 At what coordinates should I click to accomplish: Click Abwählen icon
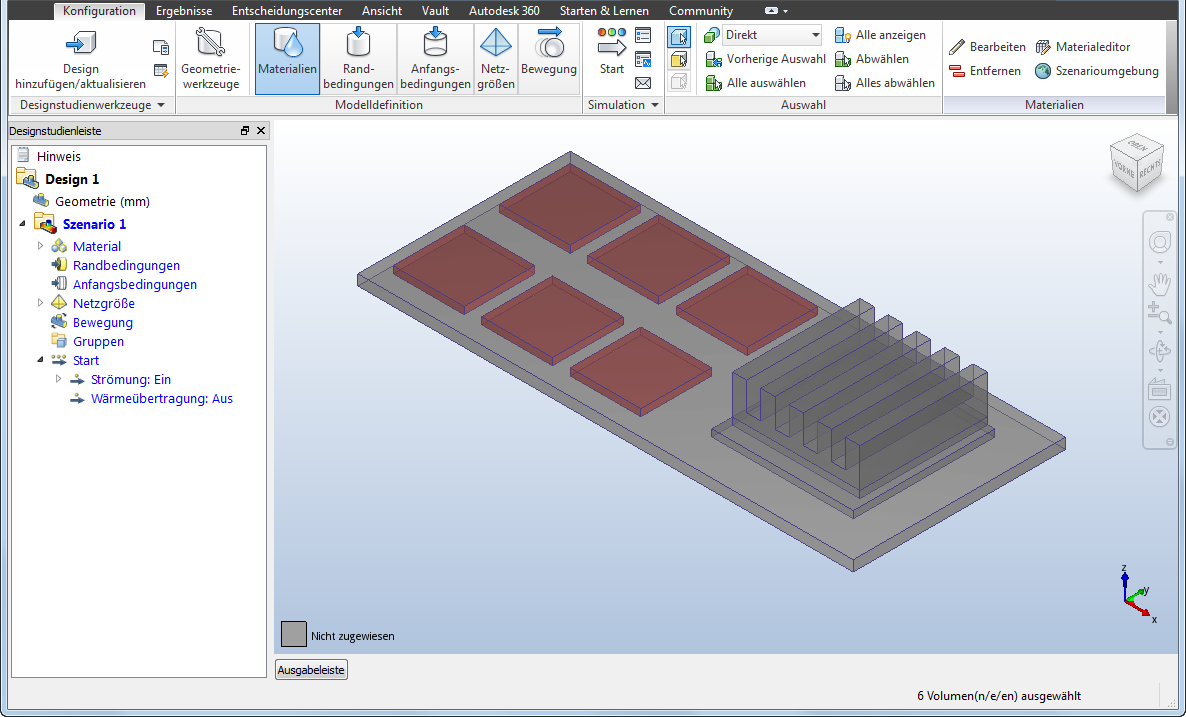(843, 59)
